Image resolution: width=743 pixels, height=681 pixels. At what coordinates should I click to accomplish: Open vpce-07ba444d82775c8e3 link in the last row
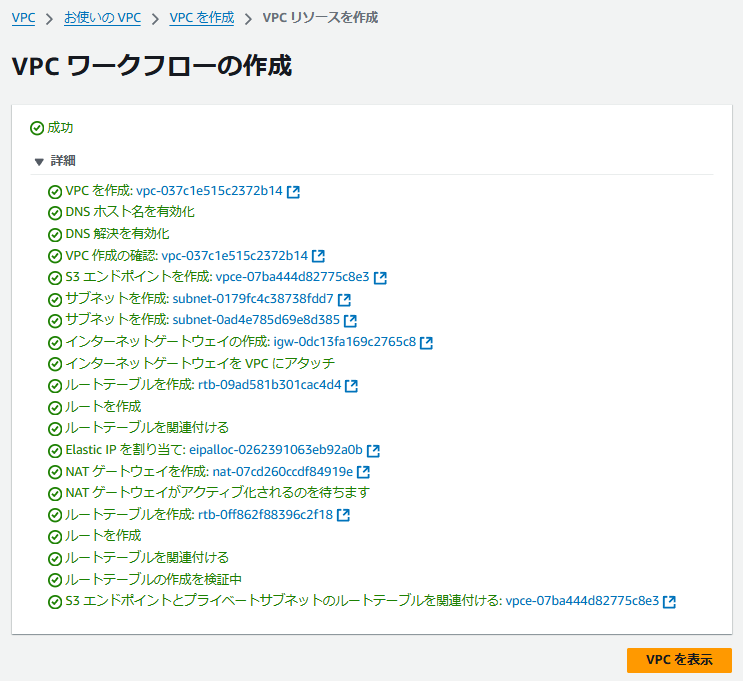582,601
